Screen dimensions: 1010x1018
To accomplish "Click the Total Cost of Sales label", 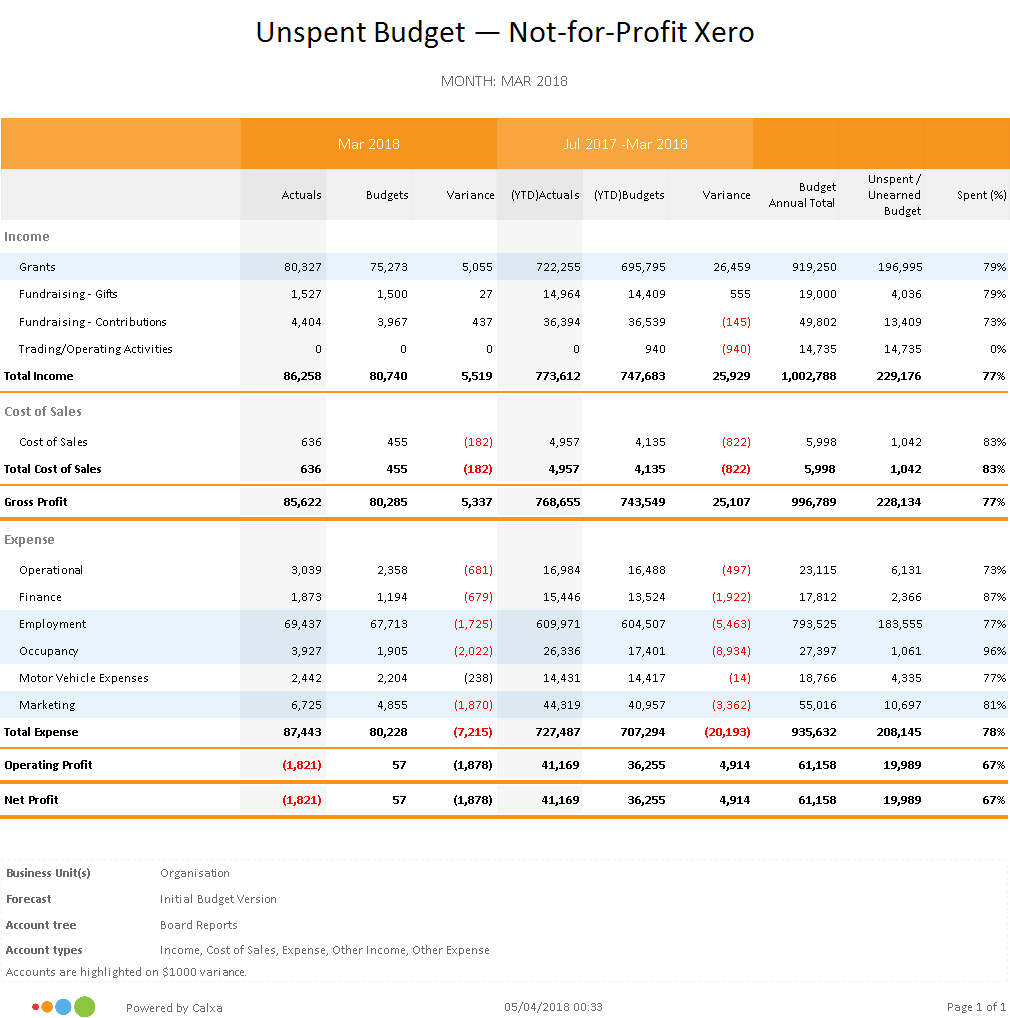I will coord(53,469).
